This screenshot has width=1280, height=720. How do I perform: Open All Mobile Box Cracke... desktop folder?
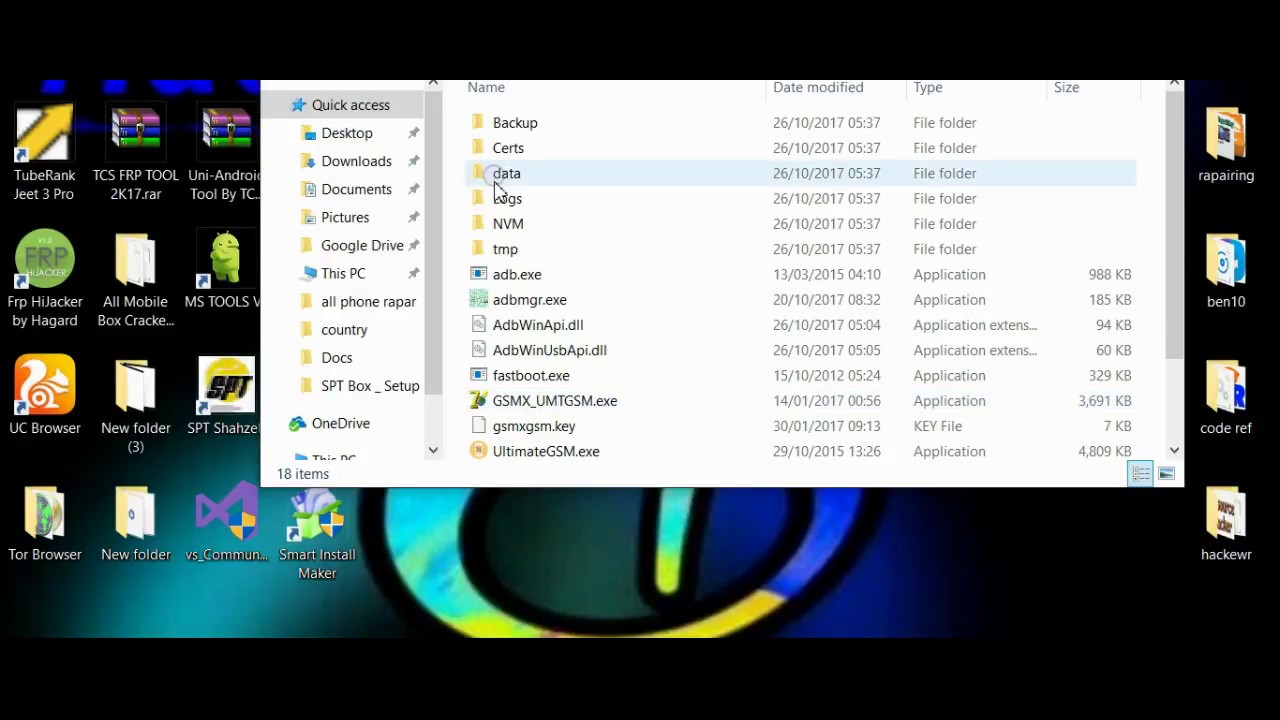pos(136,279)
